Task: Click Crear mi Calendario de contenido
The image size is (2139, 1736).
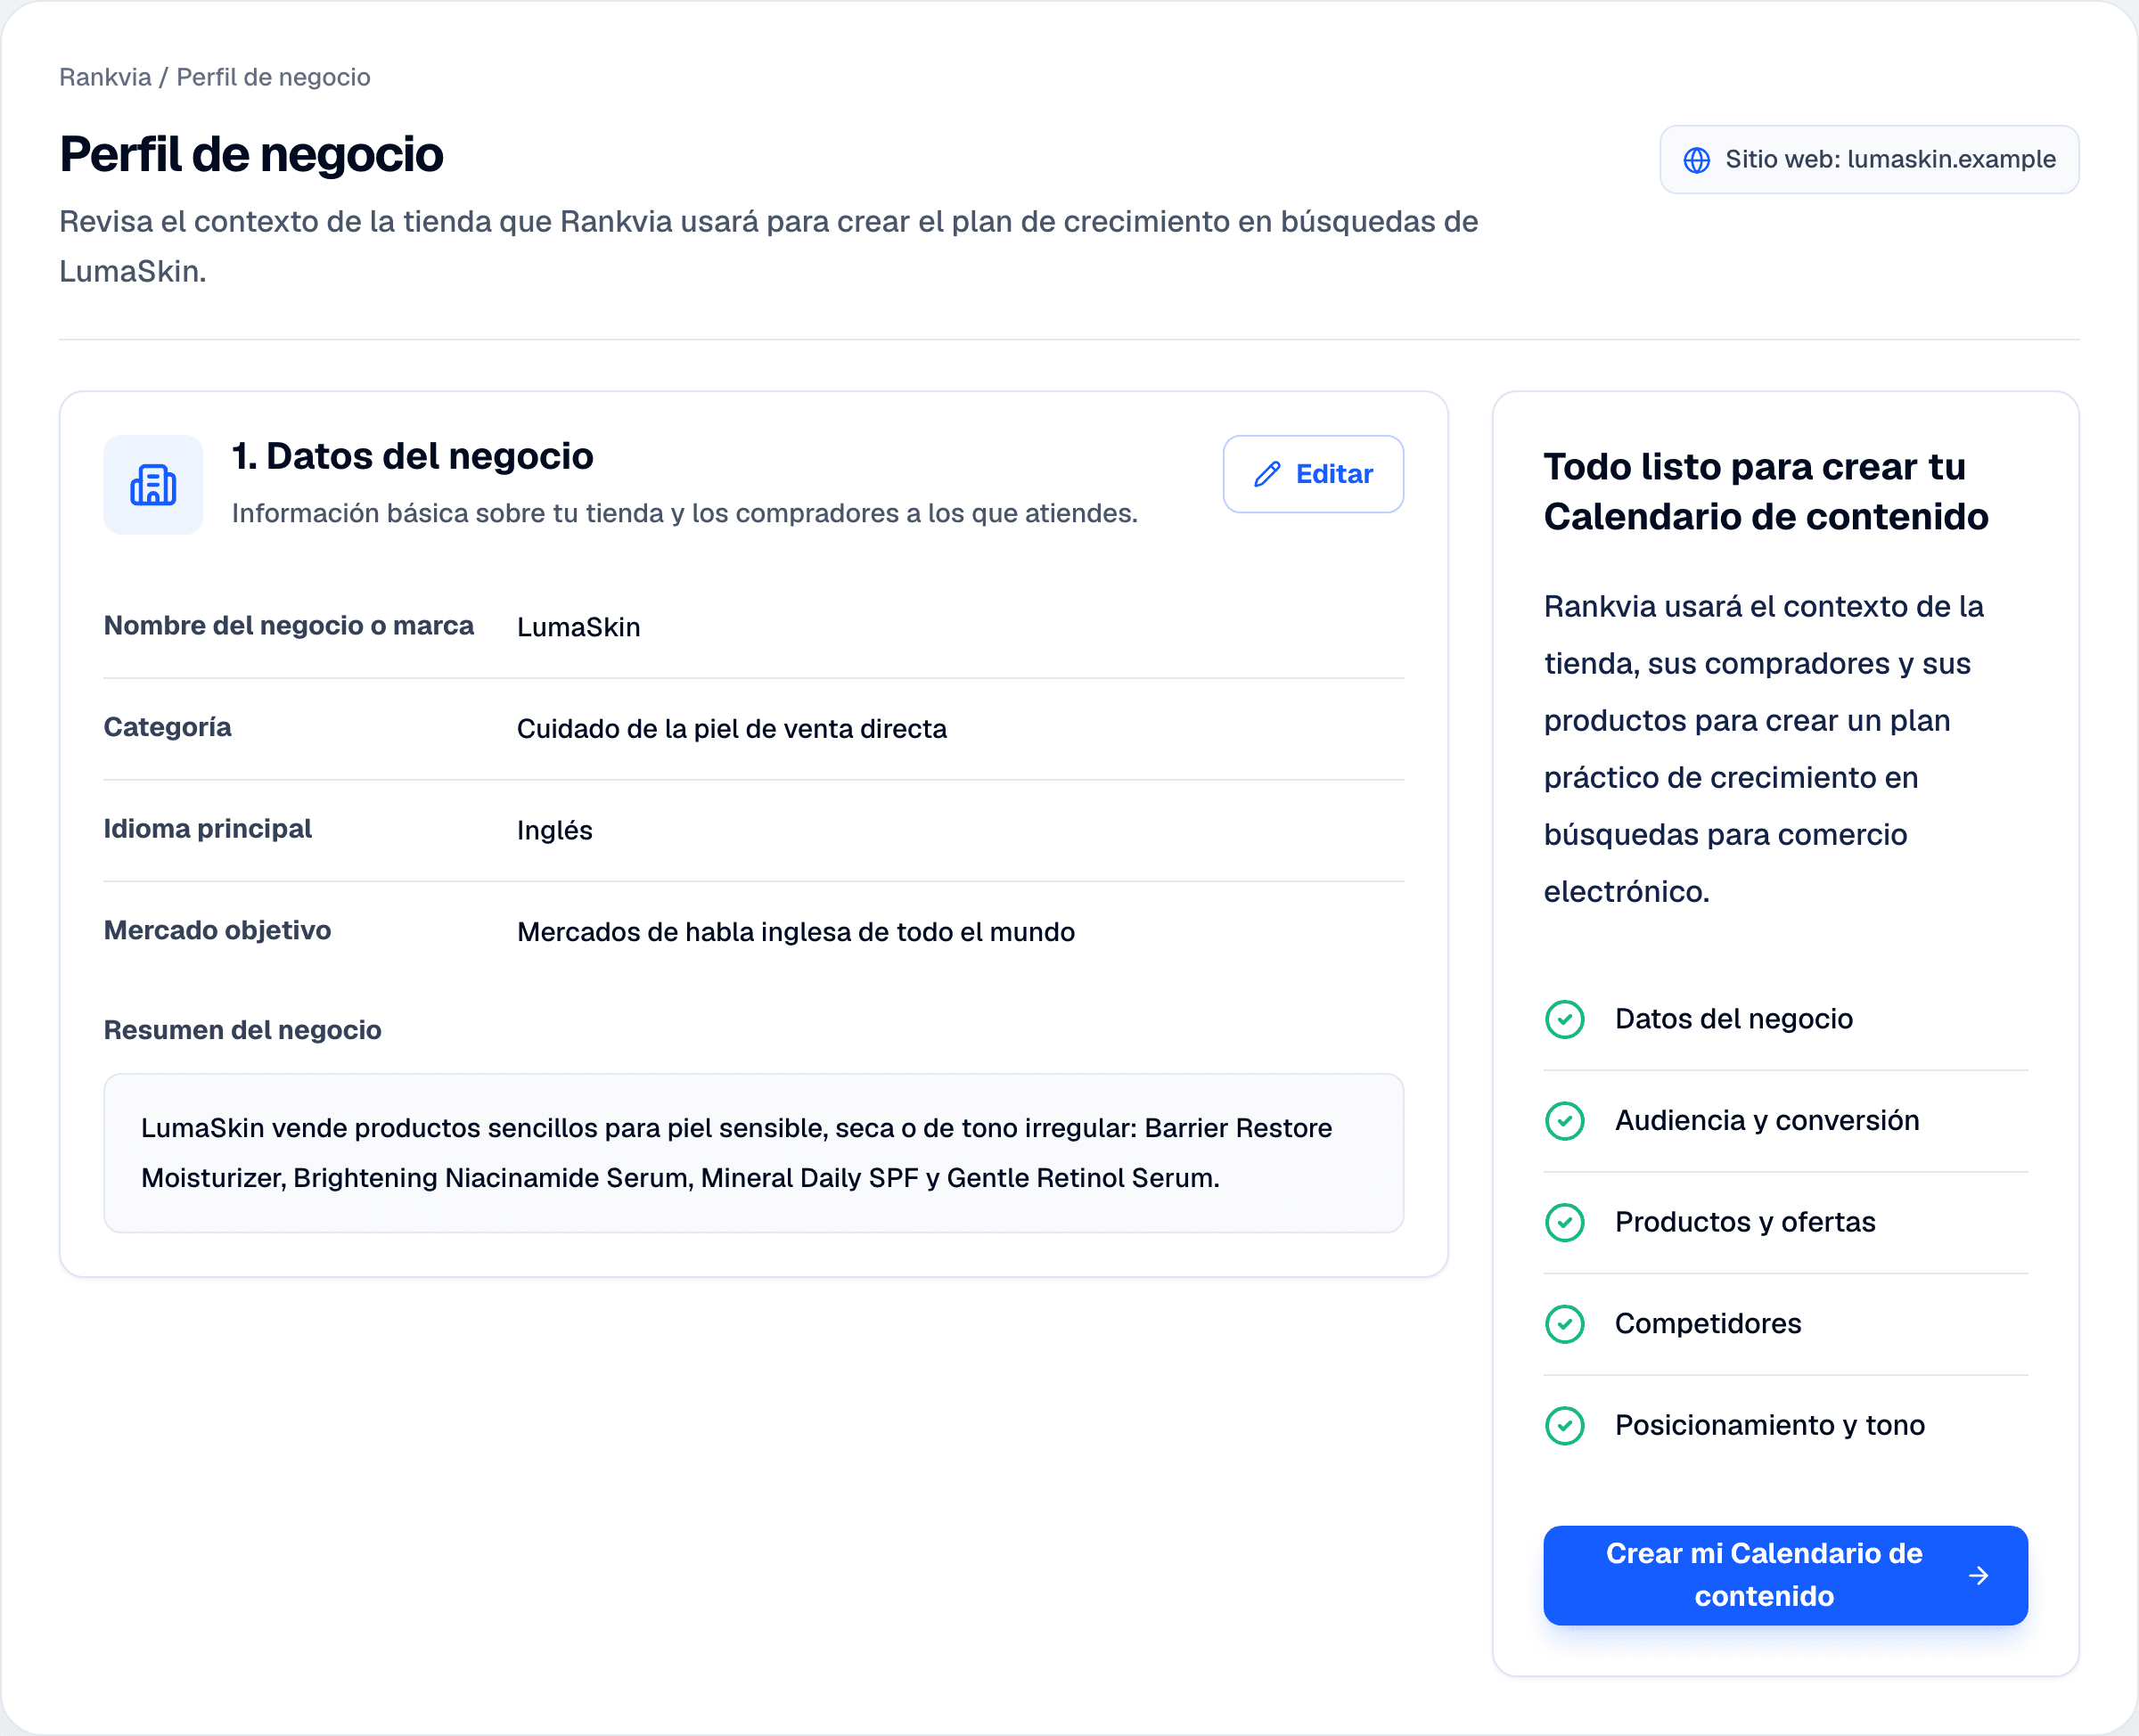Action: click(1785, 1575)
